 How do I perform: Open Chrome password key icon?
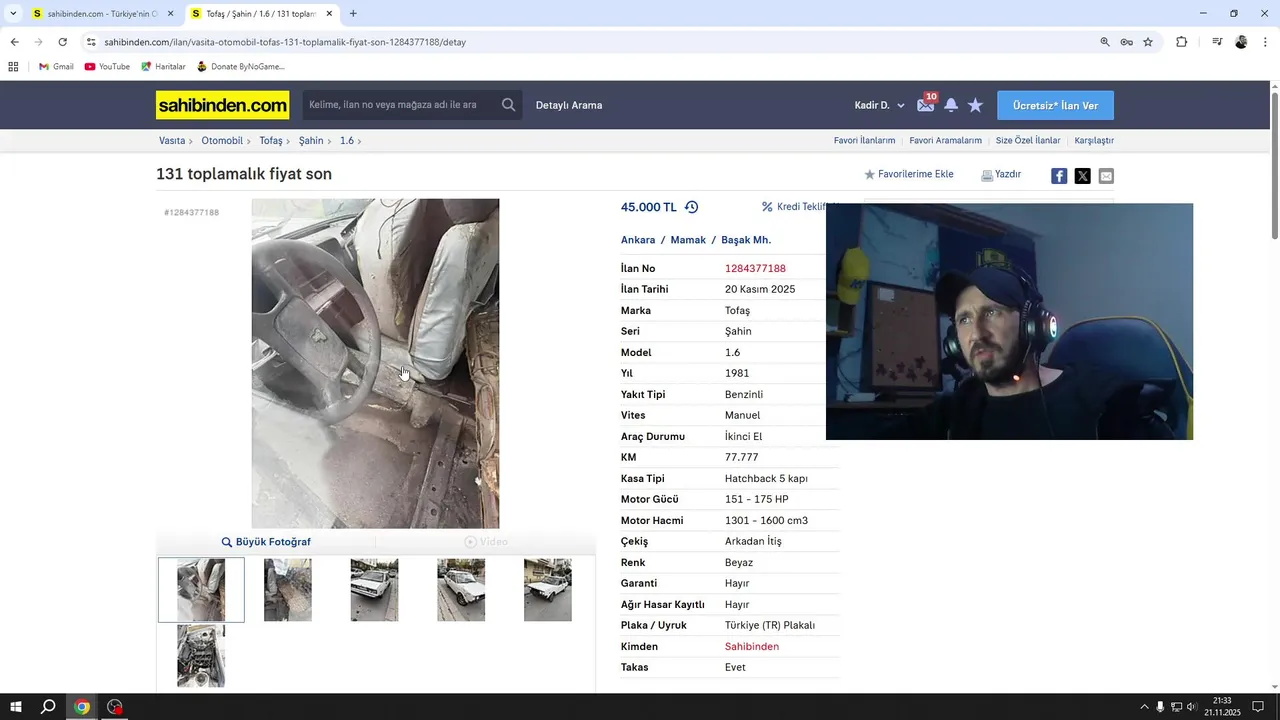click(x=1126, y=42)
